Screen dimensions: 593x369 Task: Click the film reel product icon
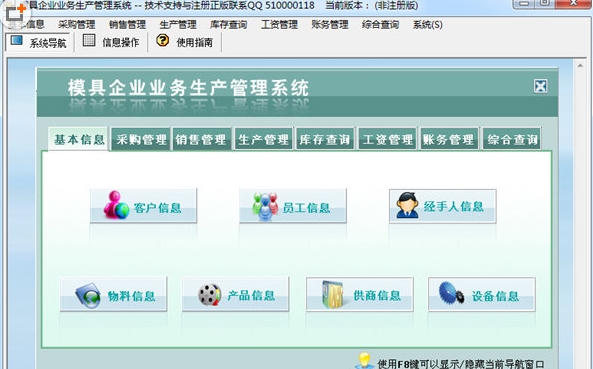[210, 295]
